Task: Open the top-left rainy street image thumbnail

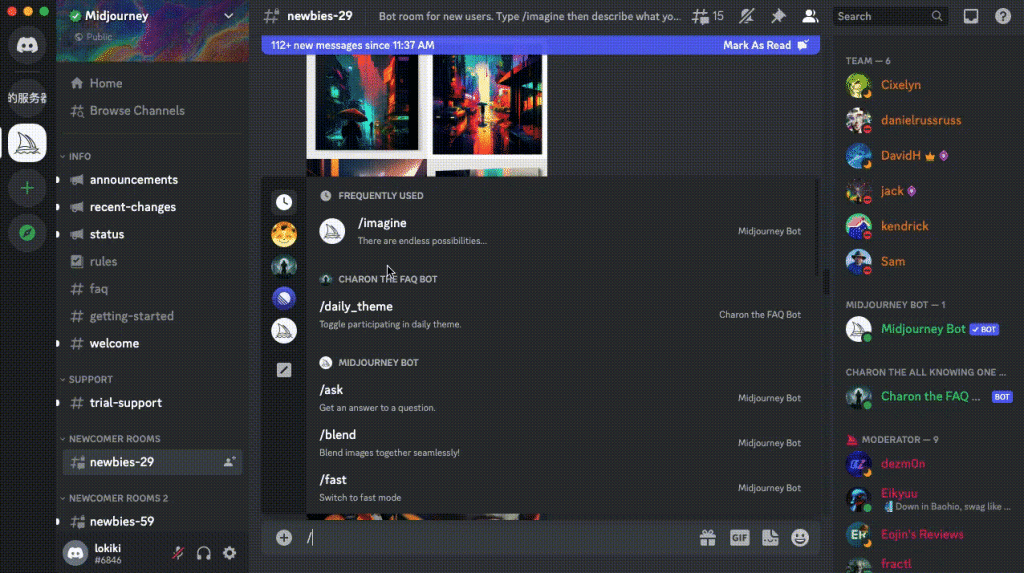Action: [366, 103]
